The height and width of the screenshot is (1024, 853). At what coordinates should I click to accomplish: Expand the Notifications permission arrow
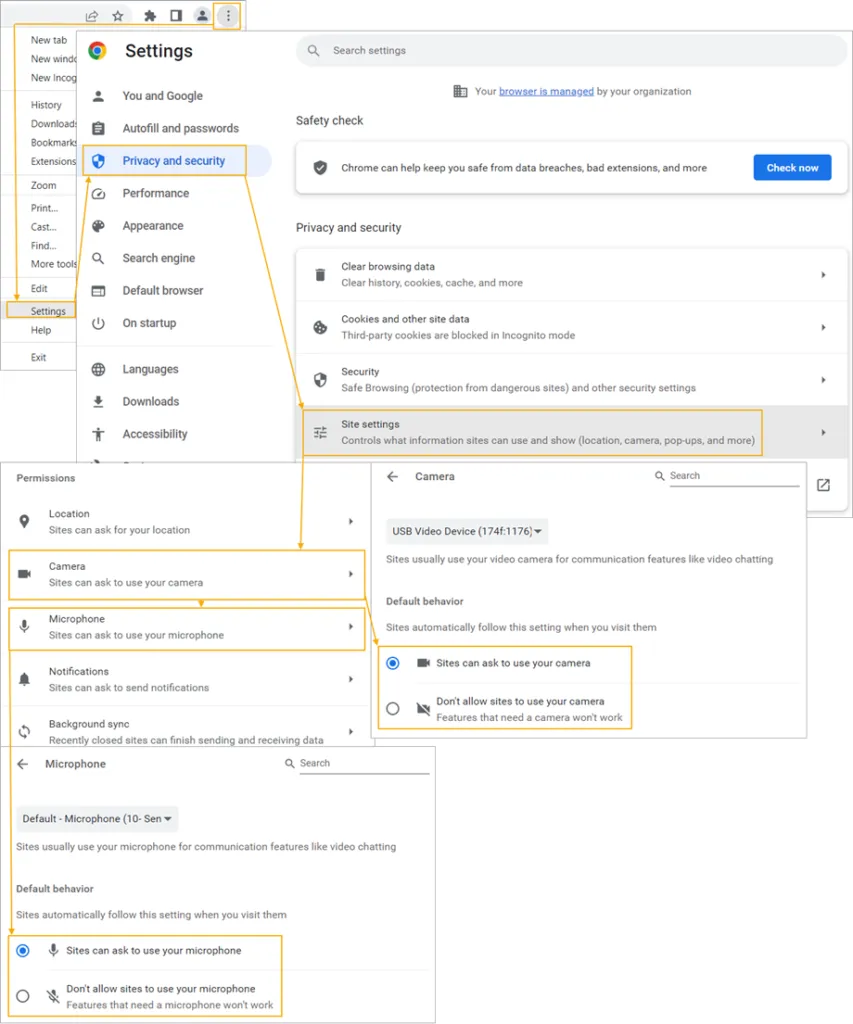click(351, 679)
